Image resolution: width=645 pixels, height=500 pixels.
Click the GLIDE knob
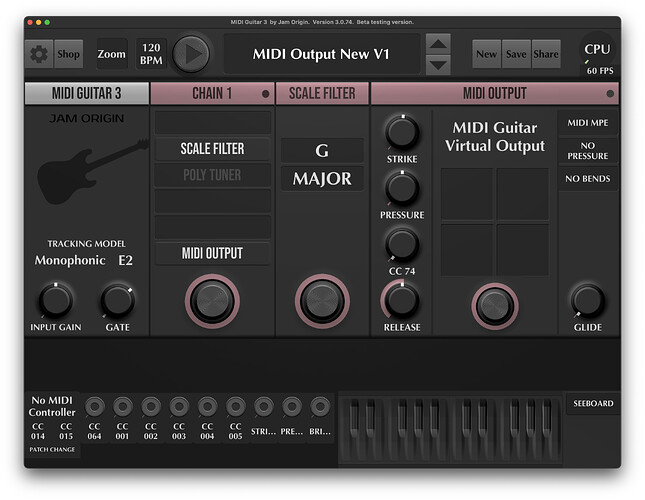click(588, 301)
